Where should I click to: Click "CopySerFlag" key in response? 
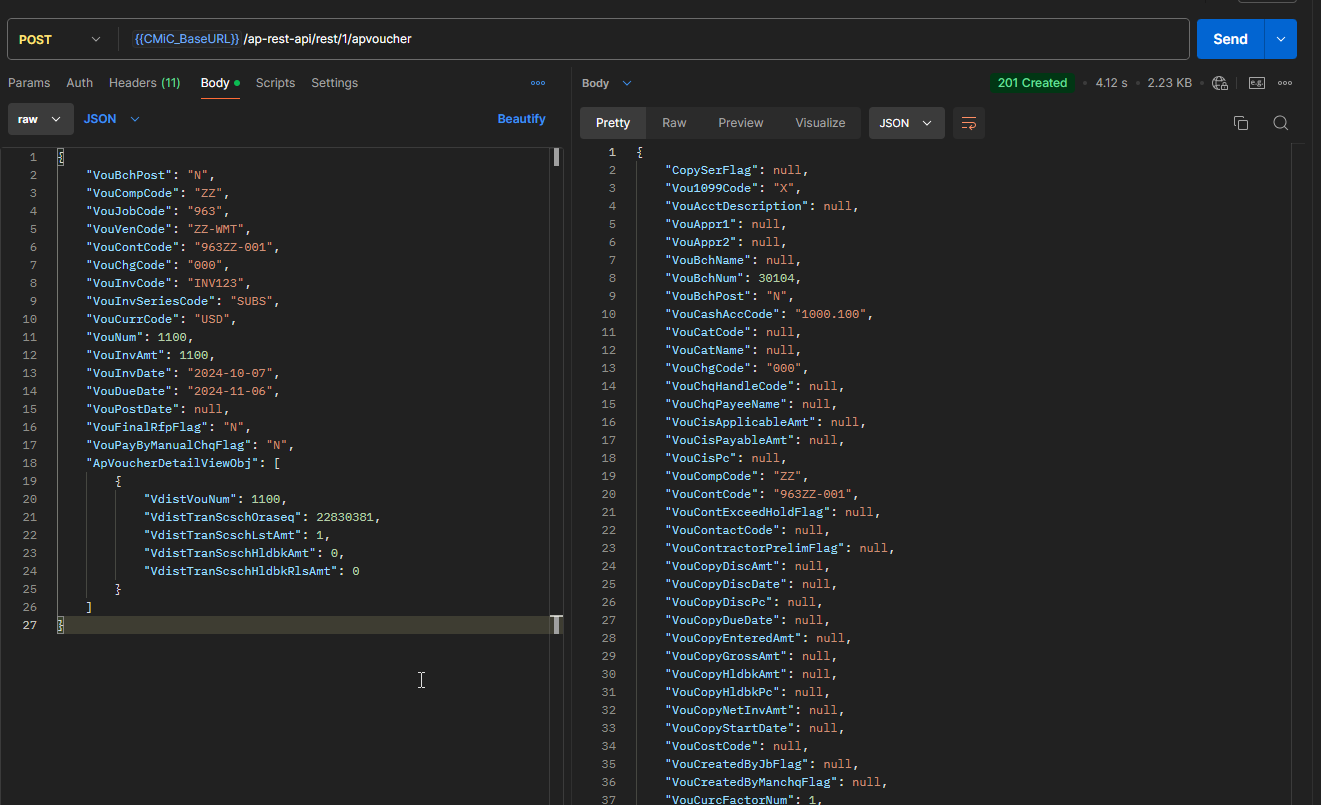[x=711, y=170]
